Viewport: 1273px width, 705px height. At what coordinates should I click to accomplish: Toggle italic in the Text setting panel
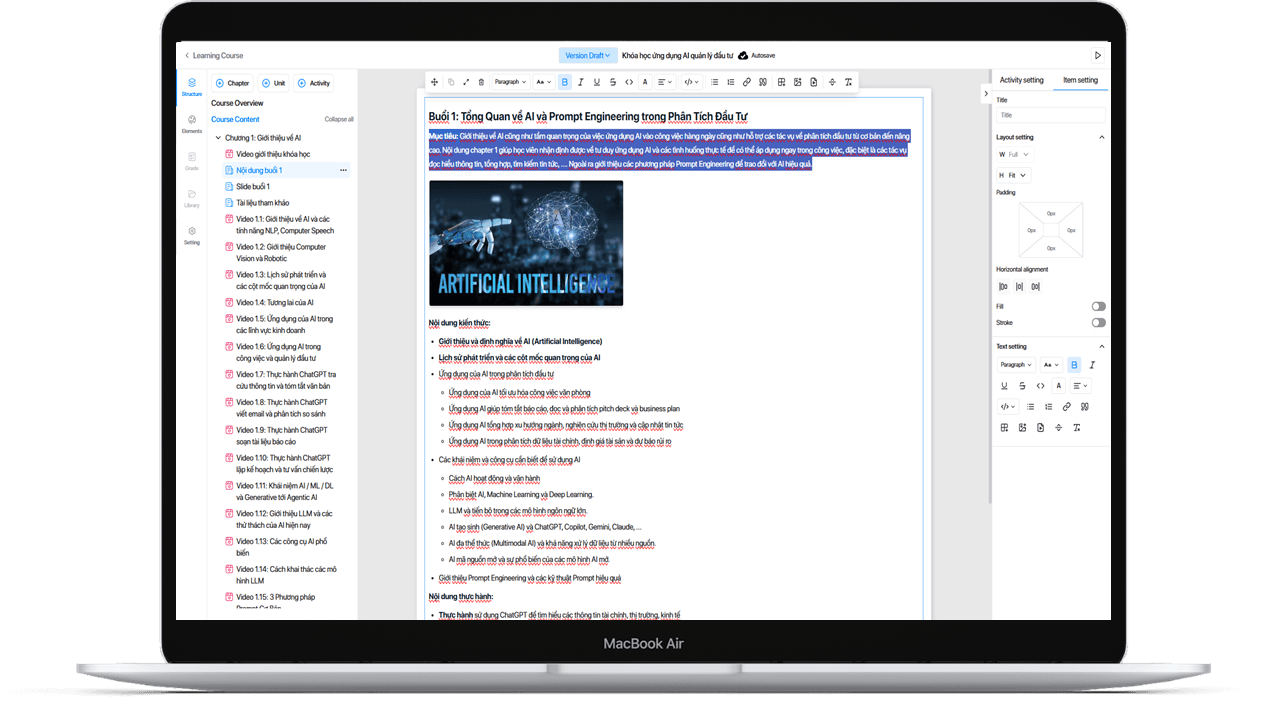(1092, 365)
